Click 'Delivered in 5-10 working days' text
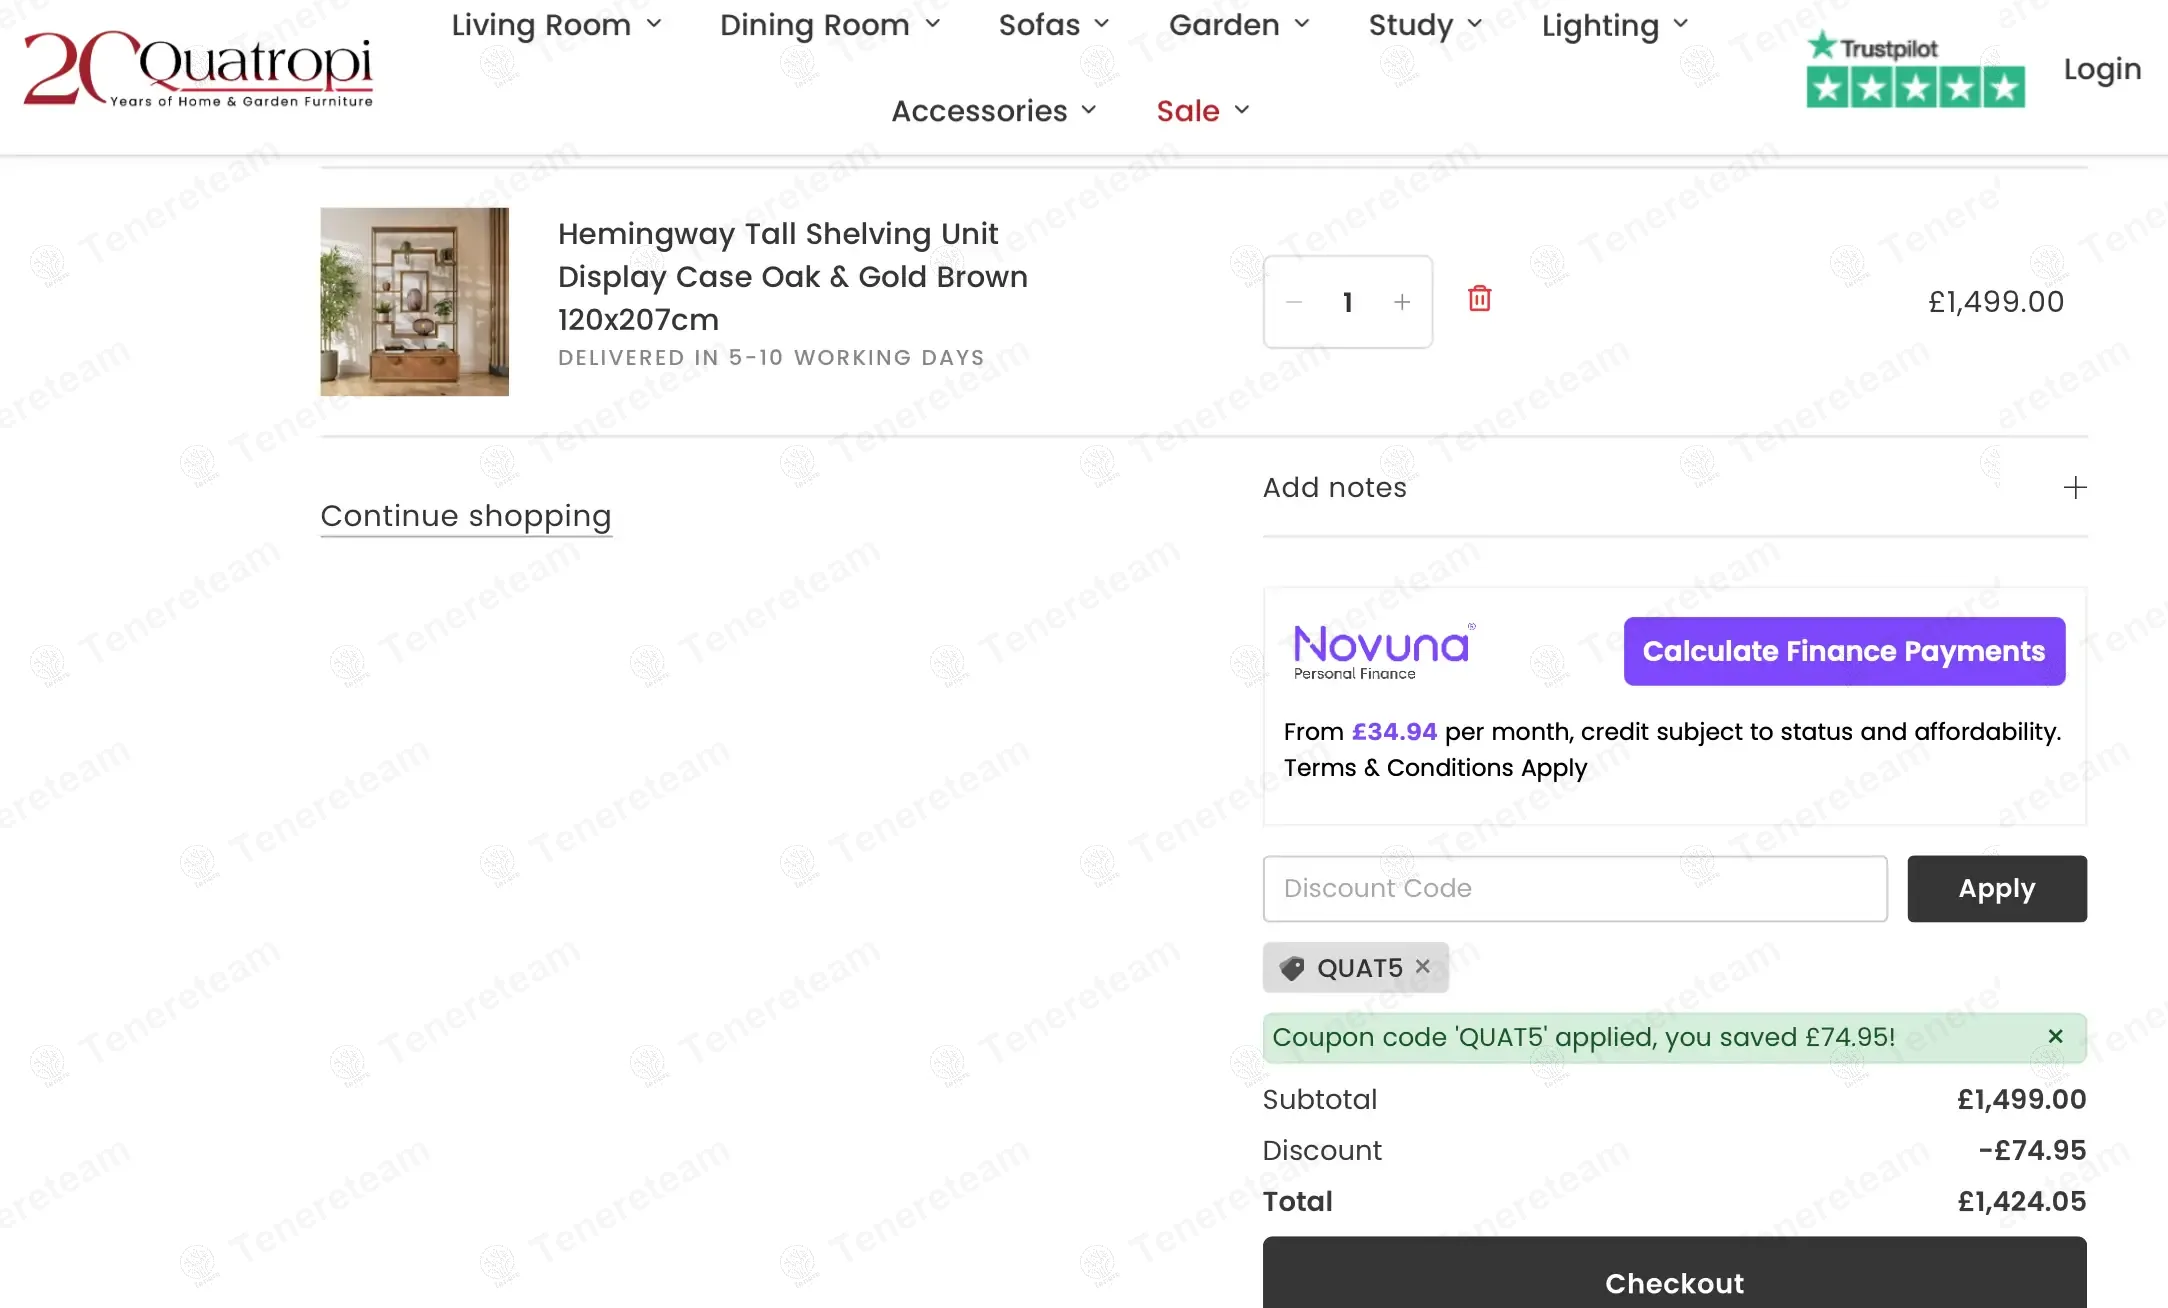 [x=771, y=358]
